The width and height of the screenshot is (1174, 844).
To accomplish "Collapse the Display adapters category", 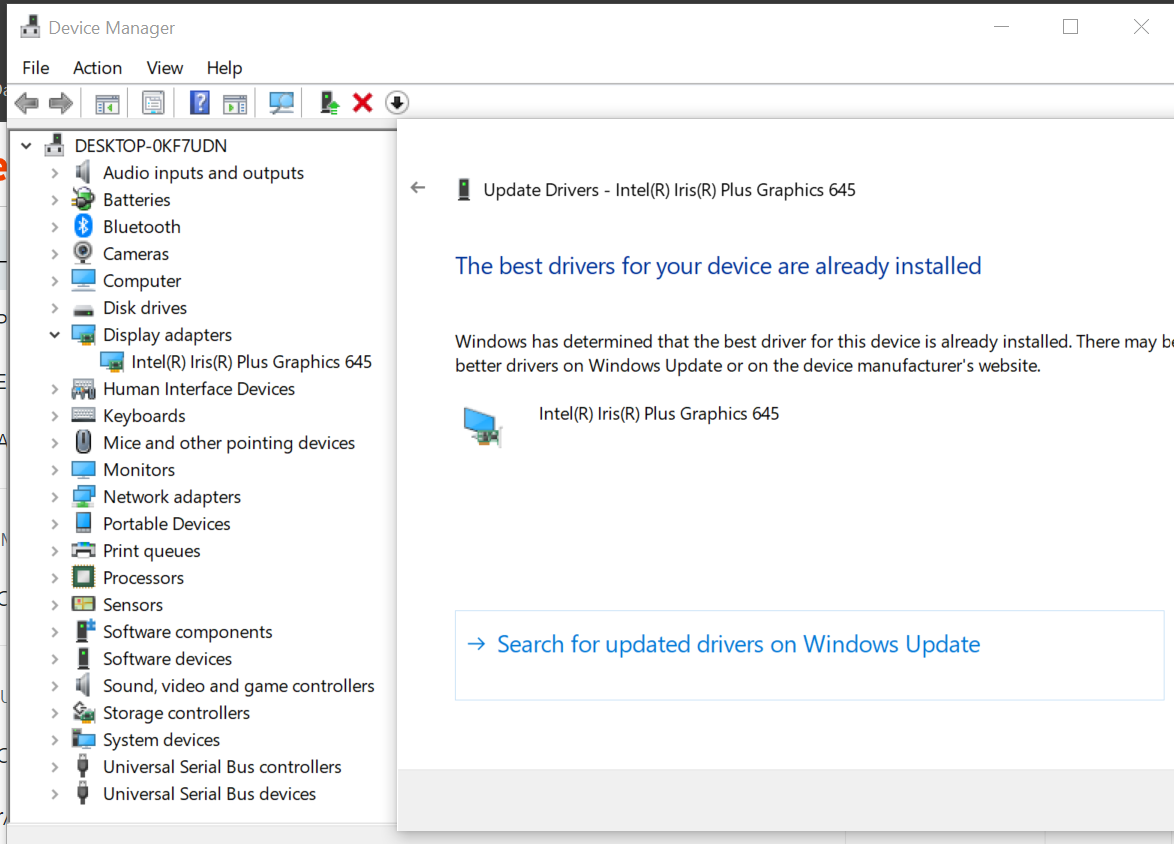I will pos(55,335).
